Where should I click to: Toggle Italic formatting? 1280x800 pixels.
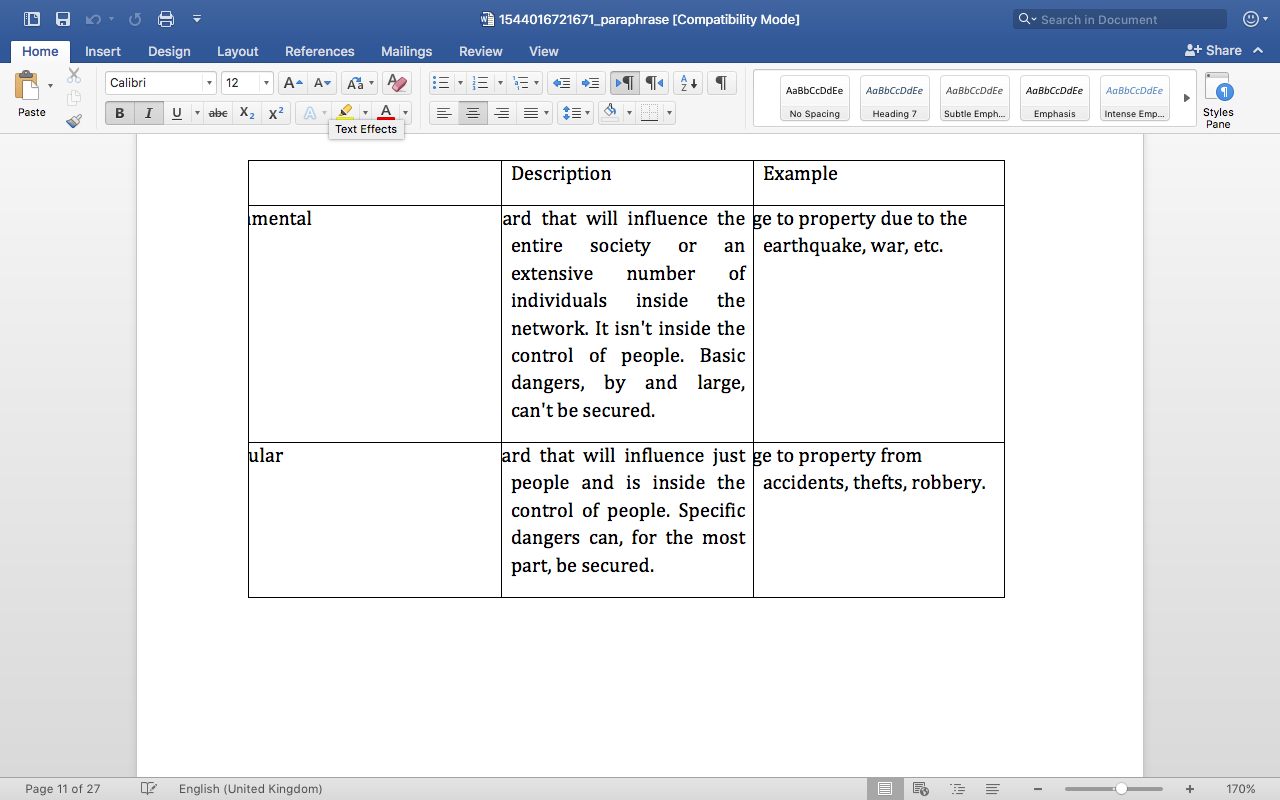(x=148, y=113)
